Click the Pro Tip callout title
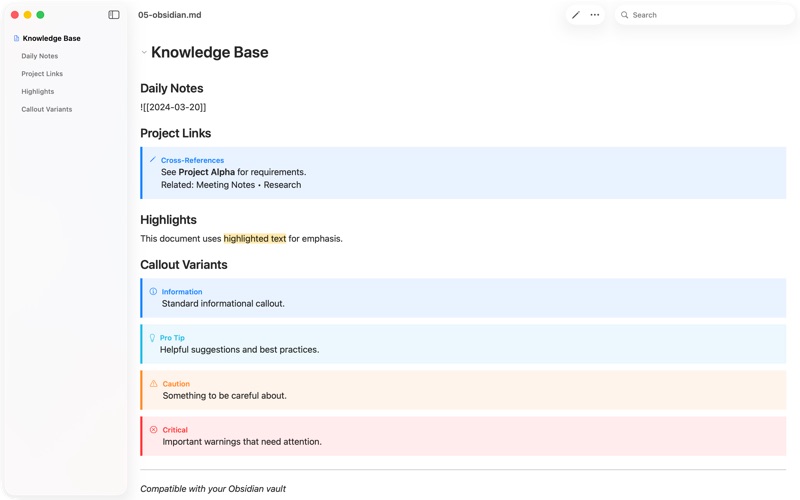Viewport: 800px width, 500px height. click(172, 338)
